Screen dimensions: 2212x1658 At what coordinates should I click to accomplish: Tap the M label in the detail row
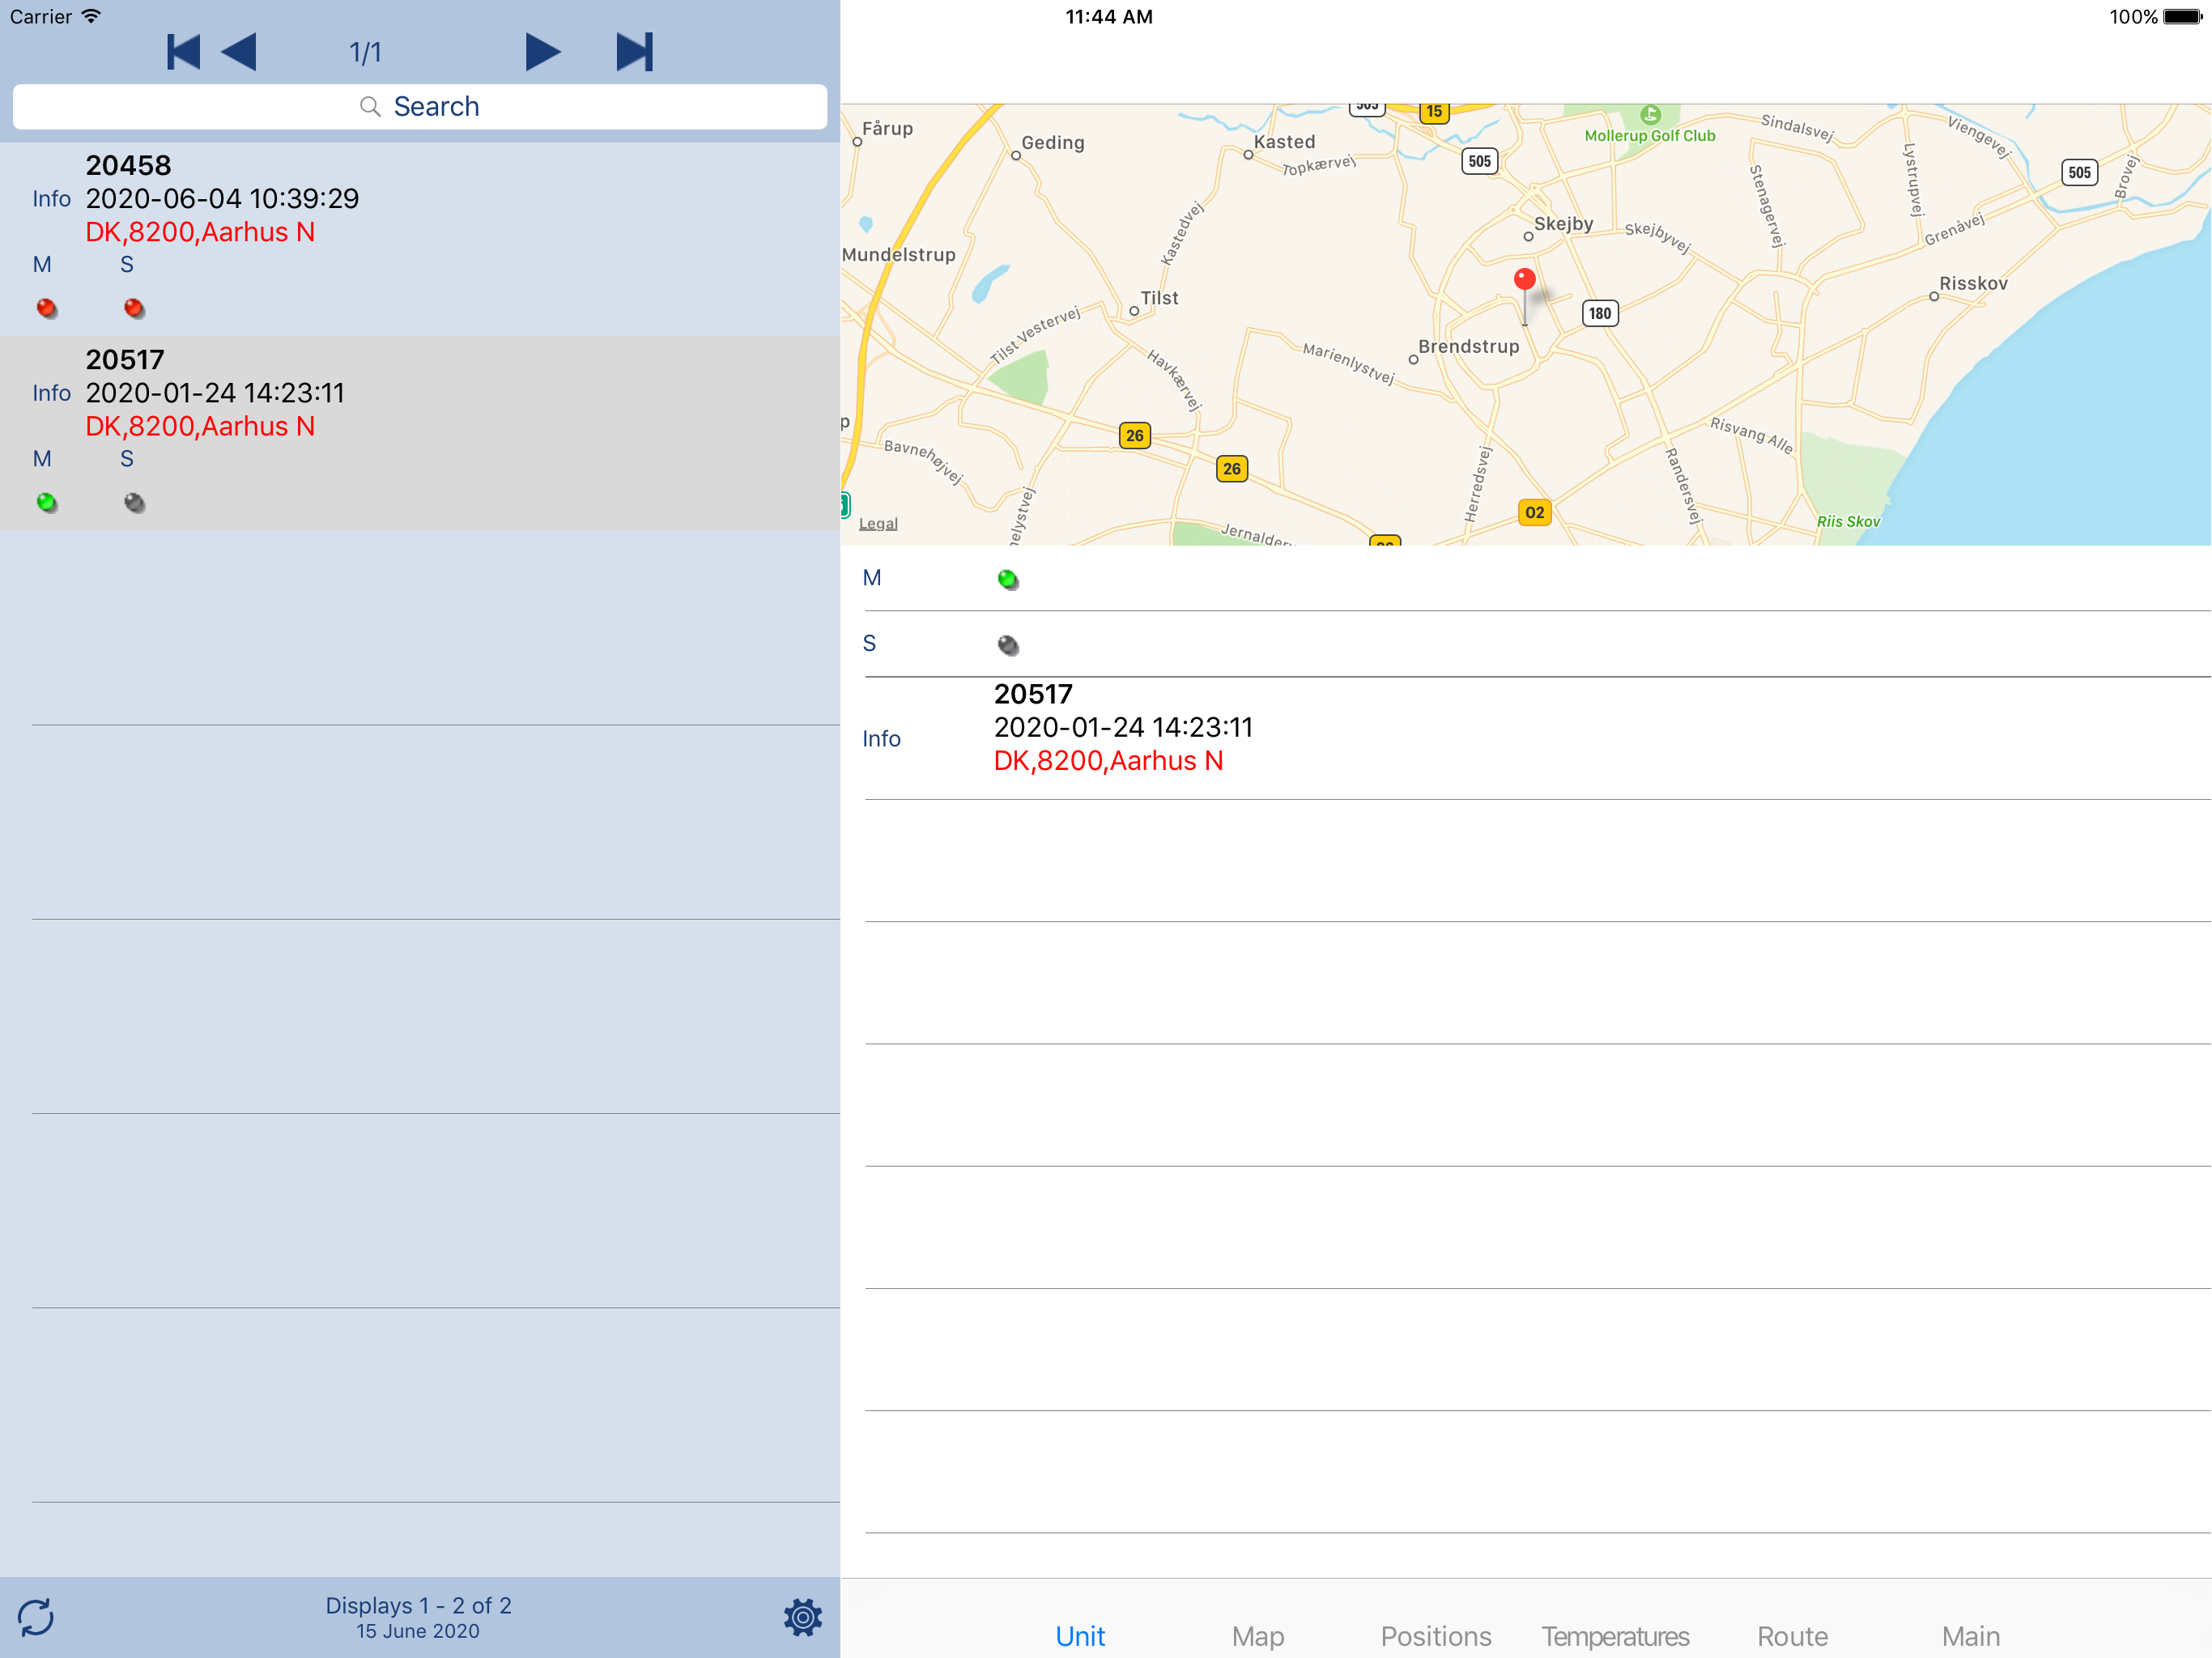(x=872, y=578)
